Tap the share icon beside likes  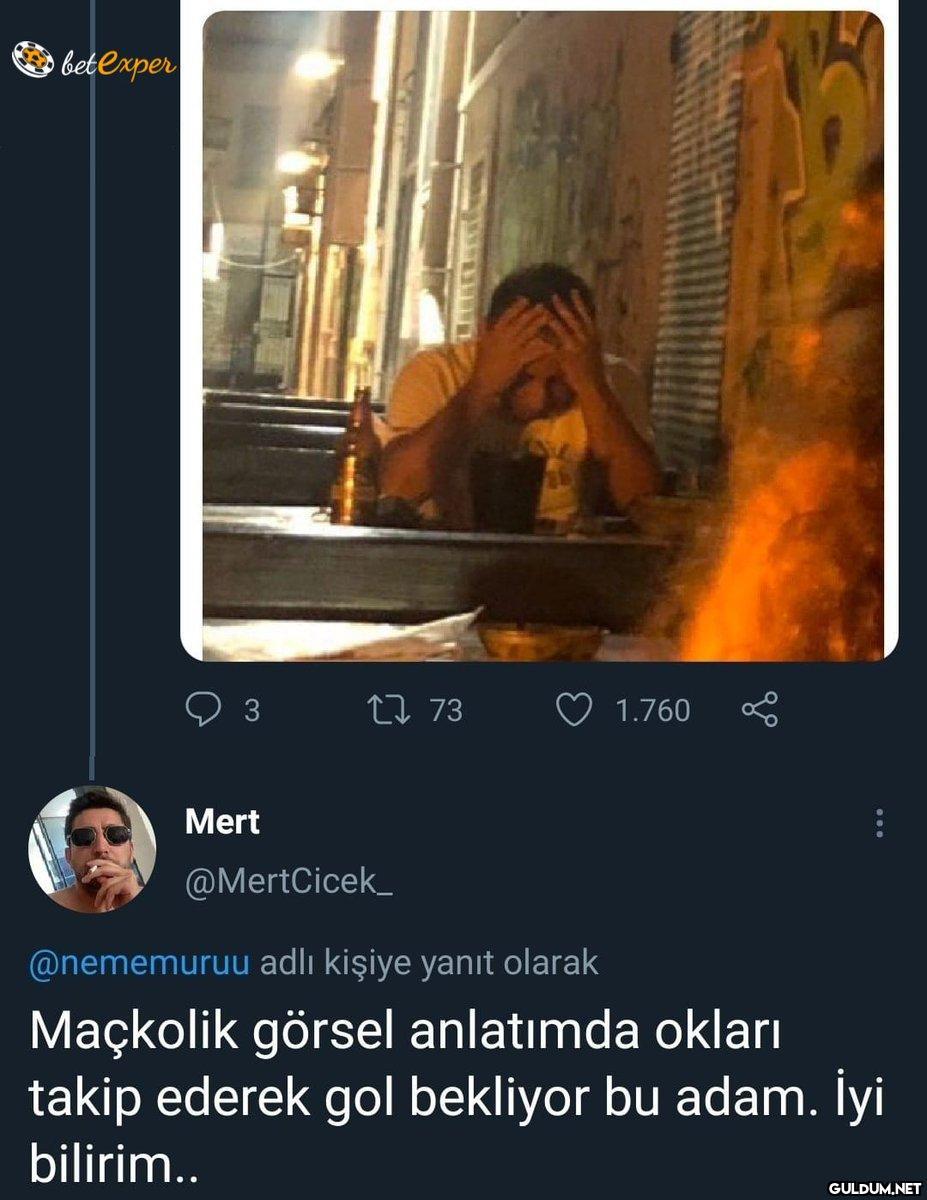759,711
